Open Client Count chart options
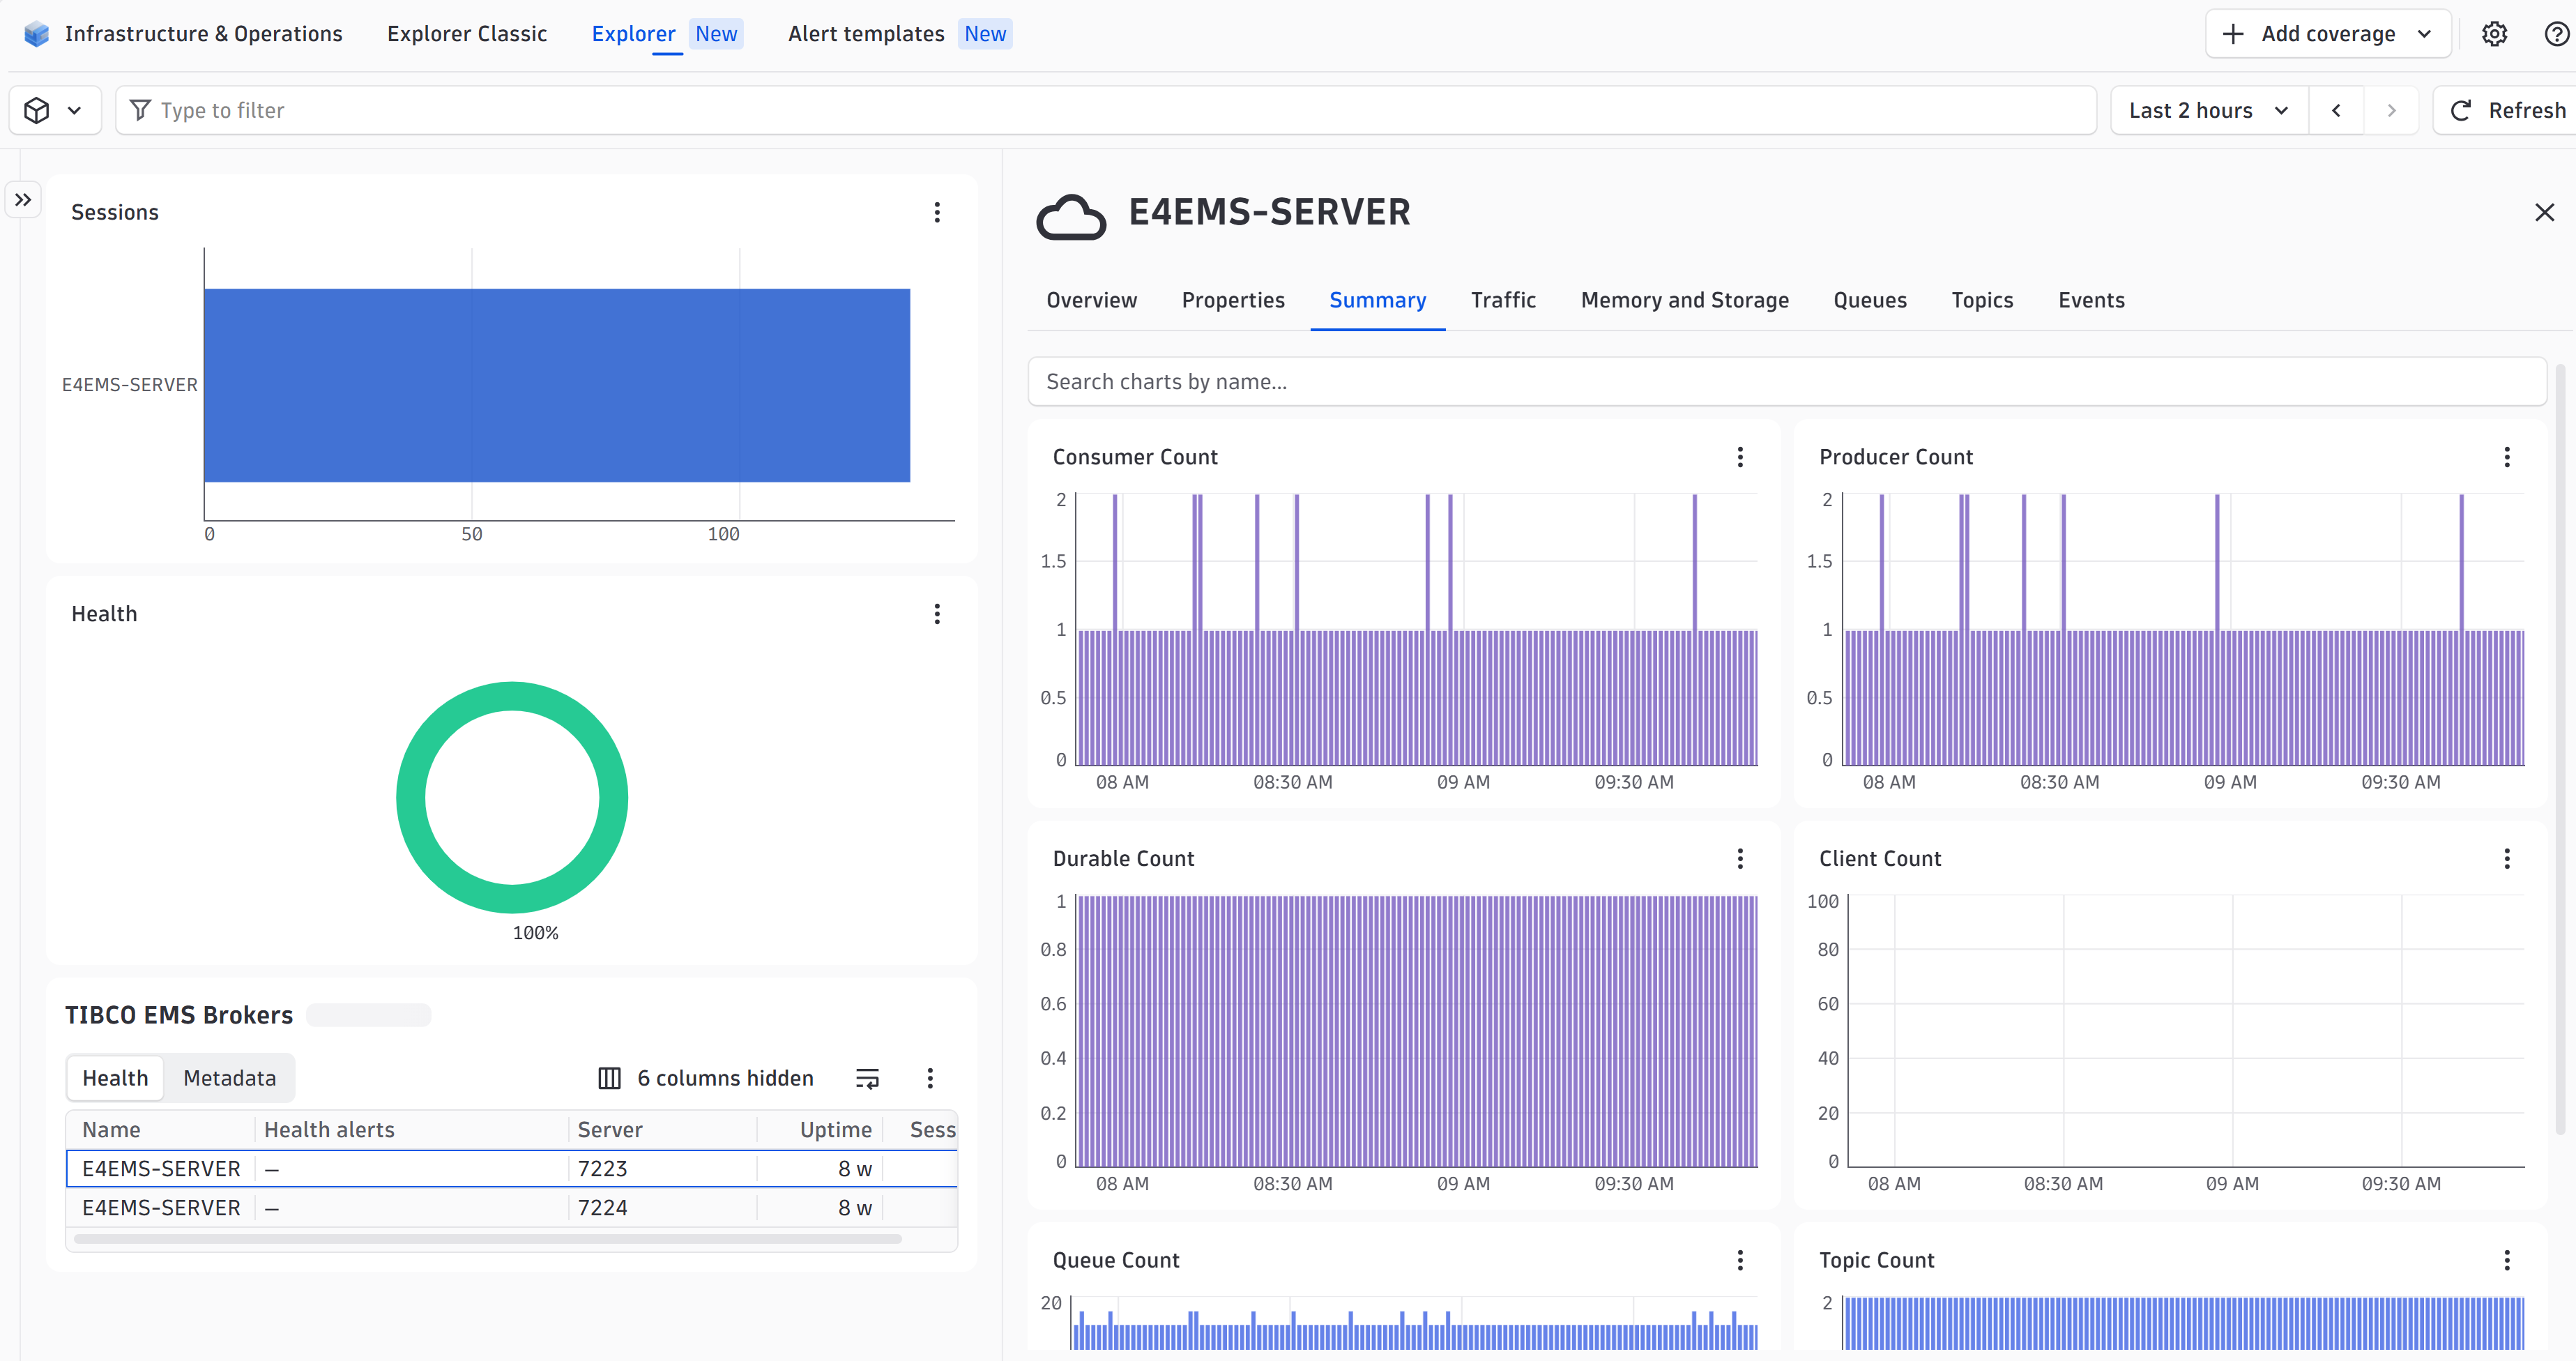Image resolution: width=2576 pixels, height=1361 pixels. coord(2506,858)
